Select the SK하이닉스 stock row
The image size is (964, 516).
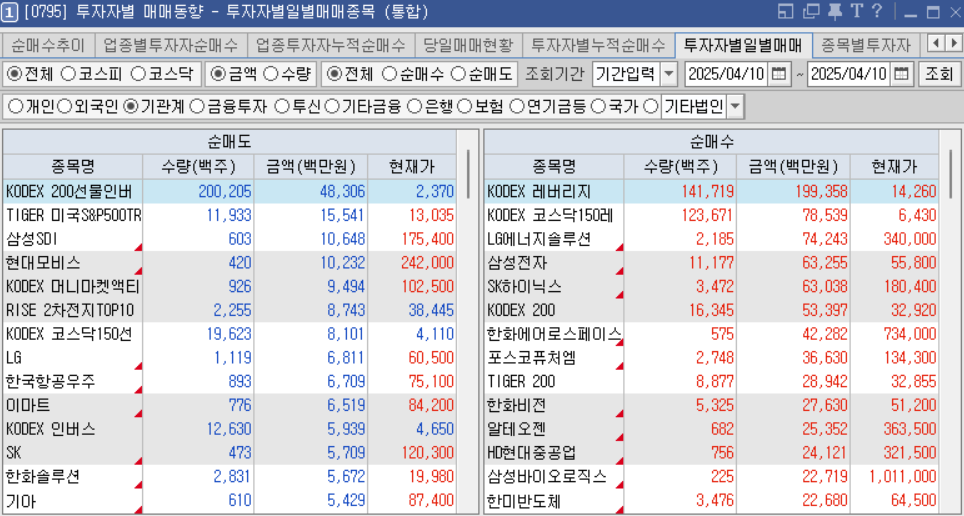click(x=711, y=287)
